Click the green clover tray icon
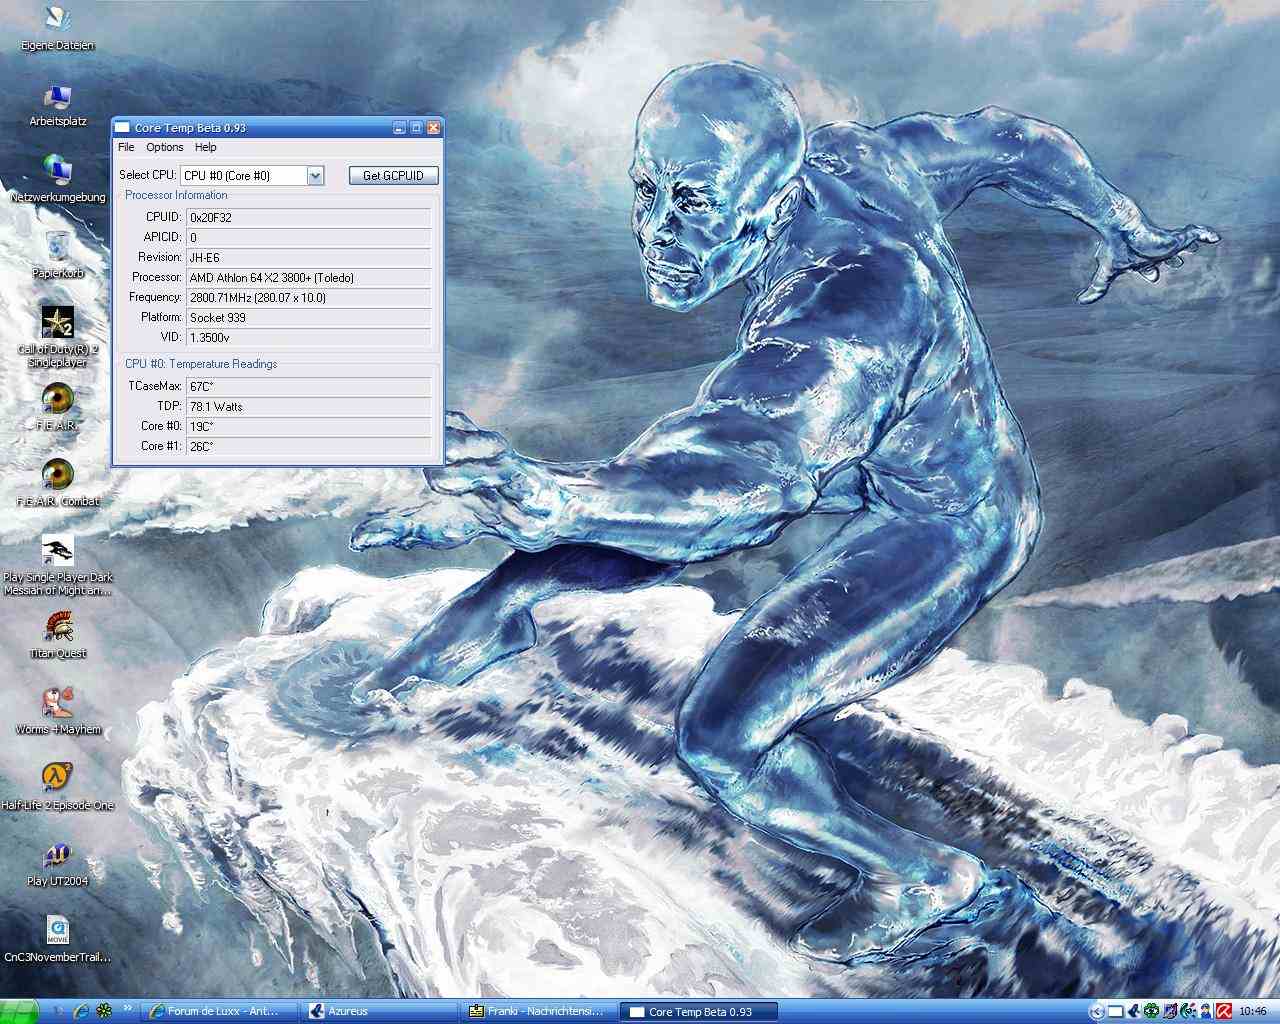 (1152, 1011)
